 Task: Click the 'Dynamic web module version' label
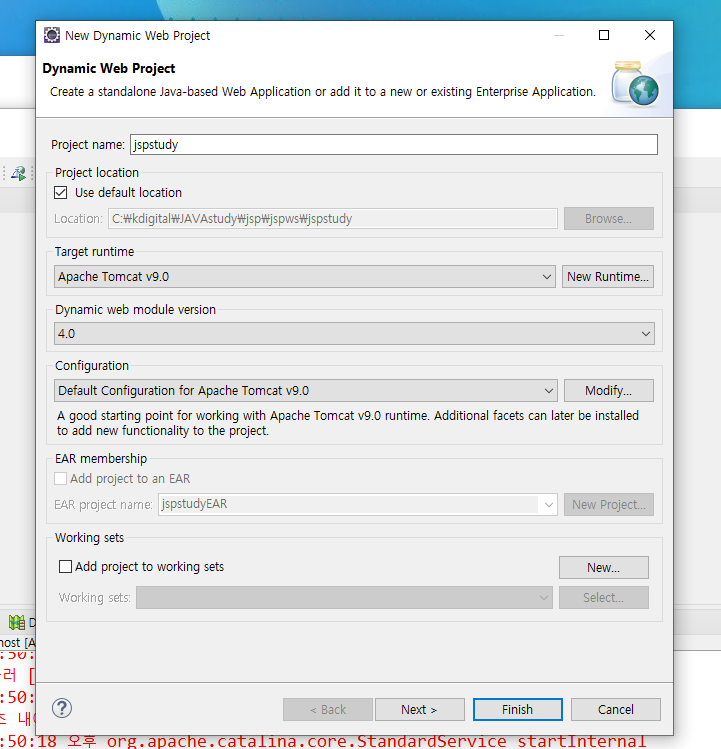[136, 310]
